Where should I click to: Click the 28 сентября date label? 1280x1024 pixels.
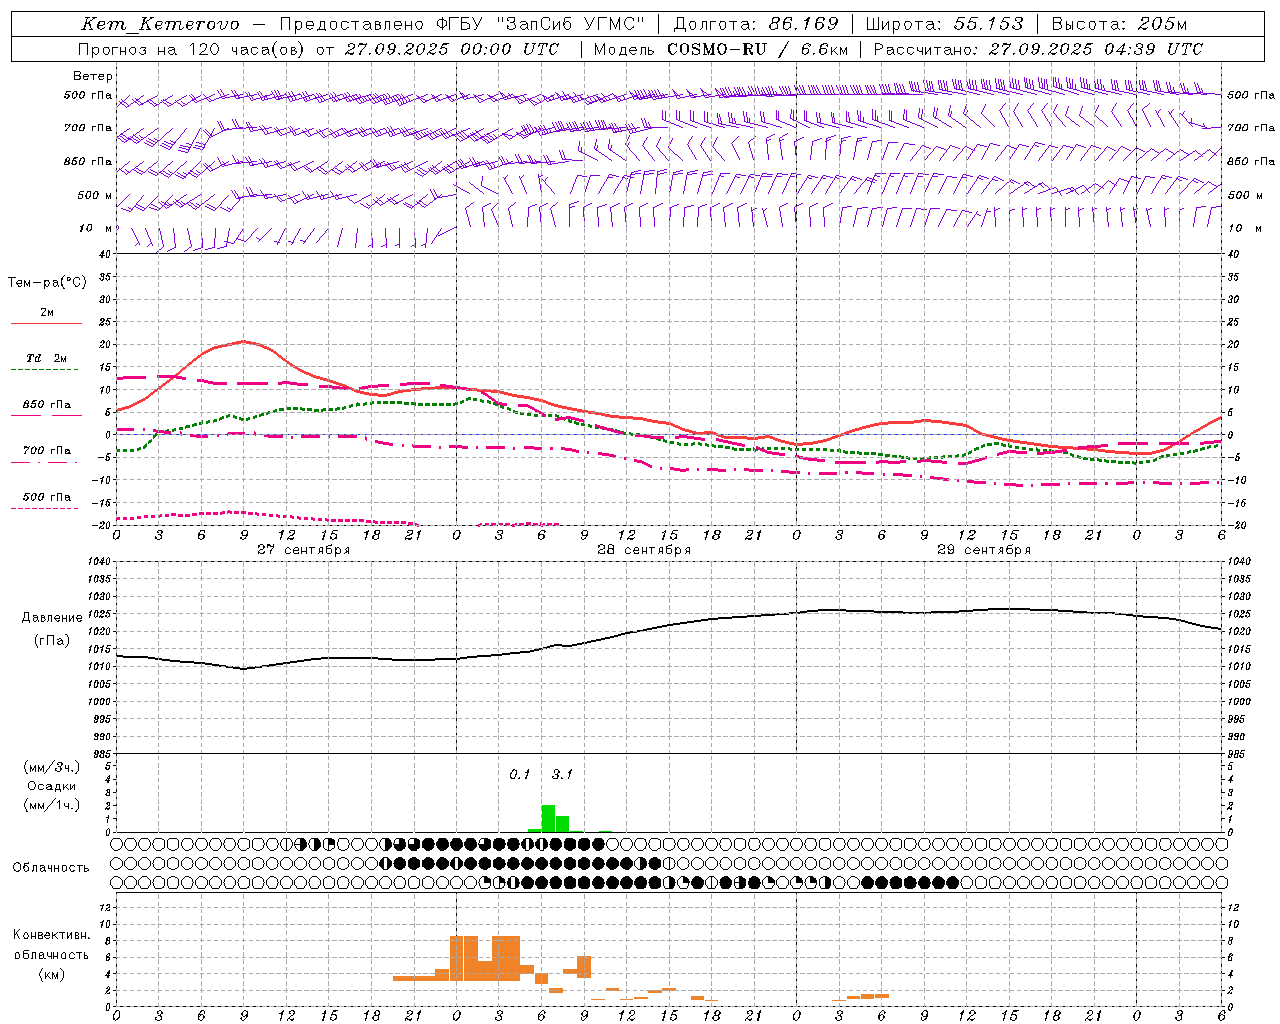pyautogui.click(x=643, y=550)
